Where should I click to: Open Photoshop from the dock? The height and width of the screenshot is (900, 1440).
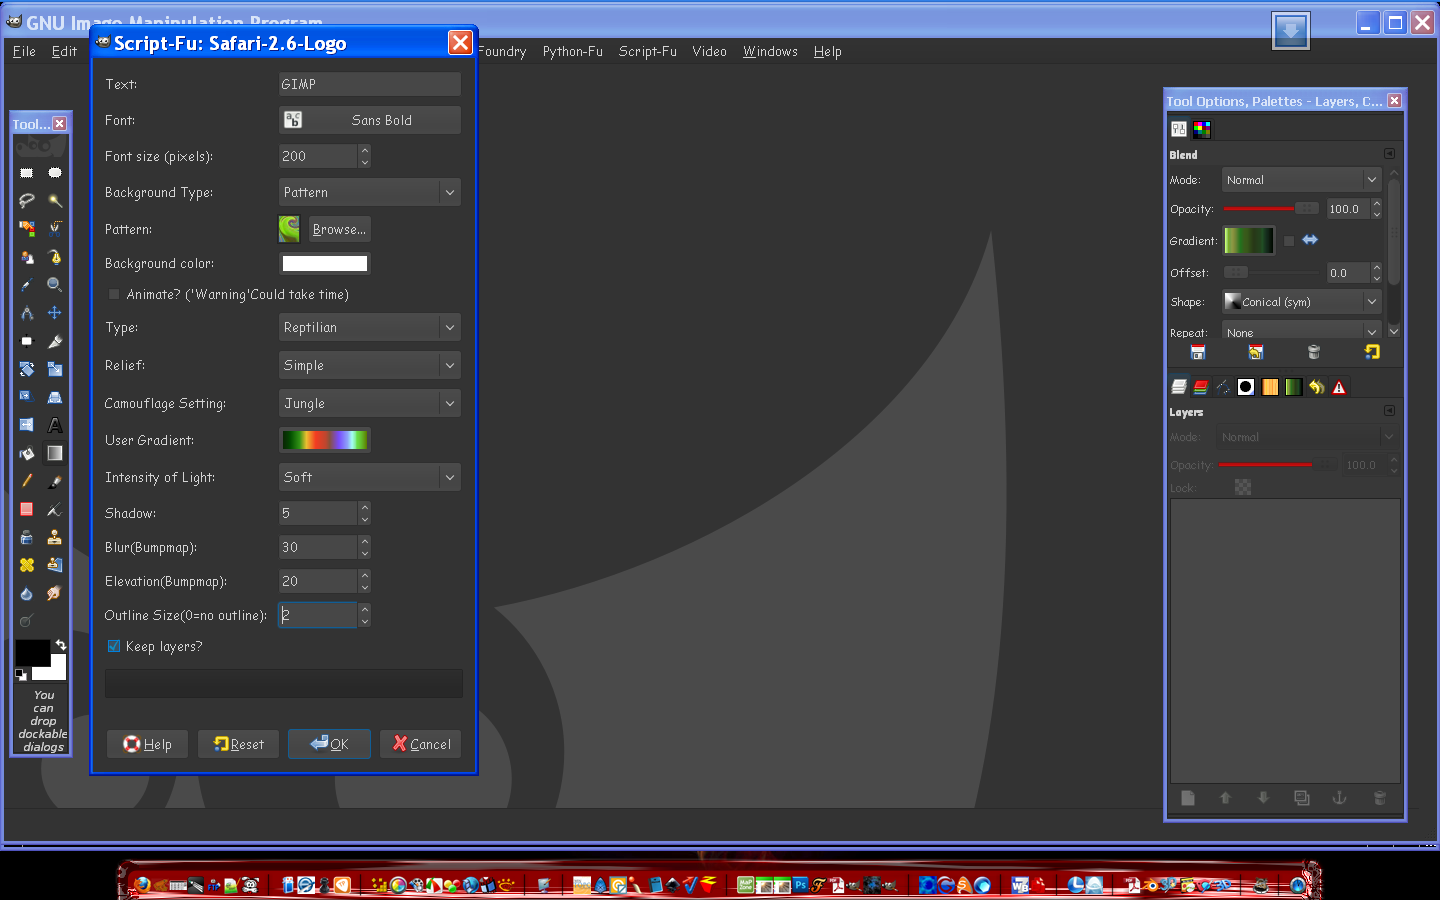(800, 885)
